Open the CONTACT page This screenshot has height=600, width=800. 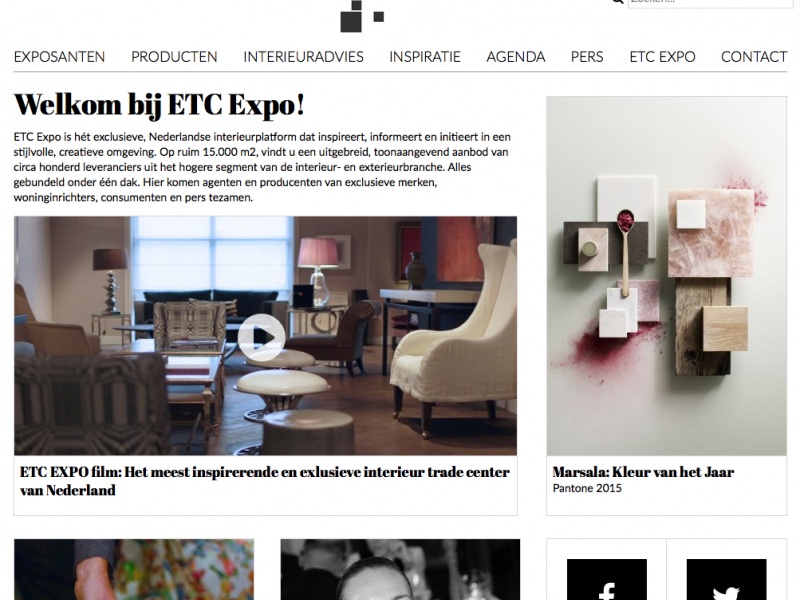(x=754, y=57)
